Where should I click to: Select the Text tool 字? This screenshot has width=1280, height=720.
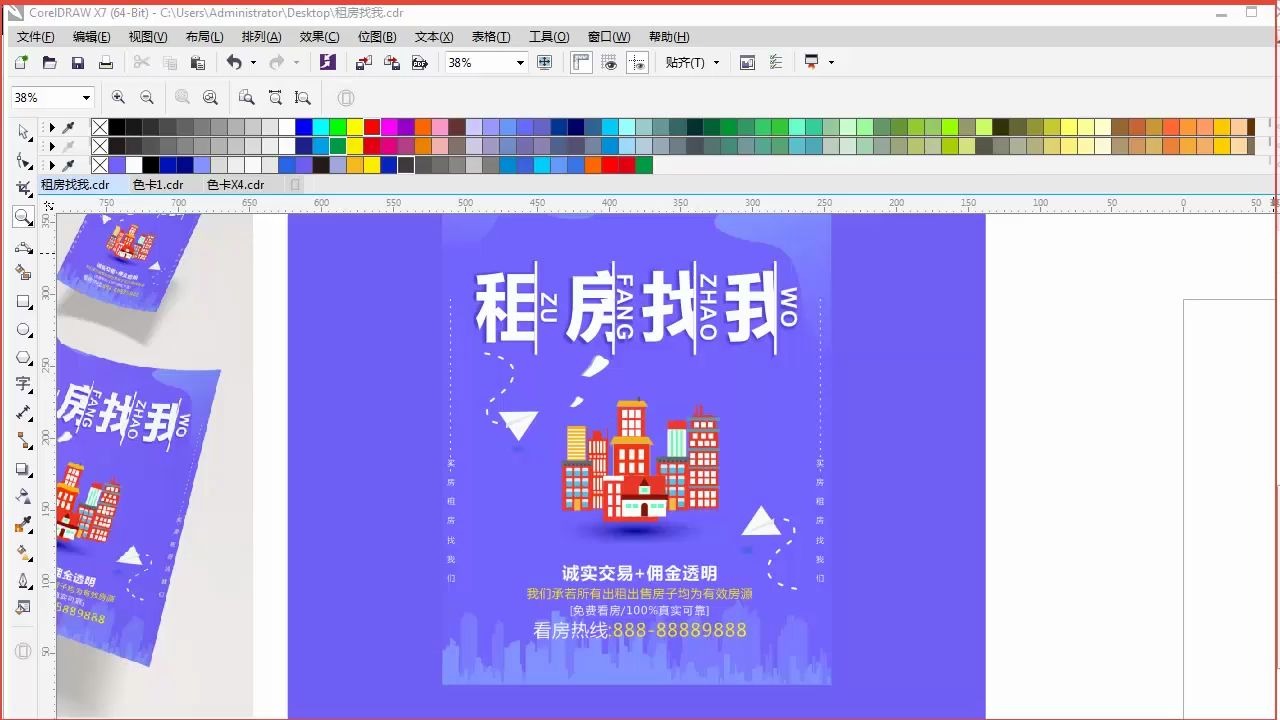tap(24, 384)
